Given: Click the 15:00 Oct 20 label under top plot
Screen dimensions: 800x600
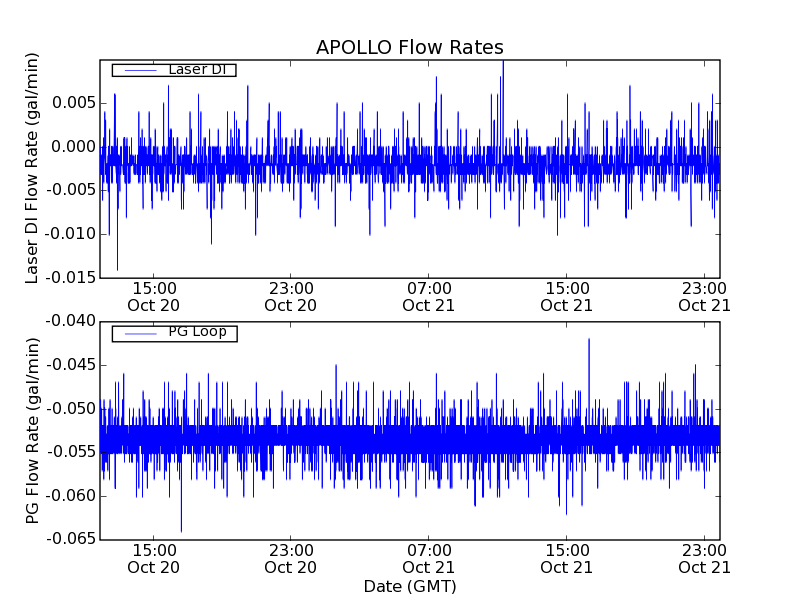Looking at the screenshot, I should click(153, 296).
